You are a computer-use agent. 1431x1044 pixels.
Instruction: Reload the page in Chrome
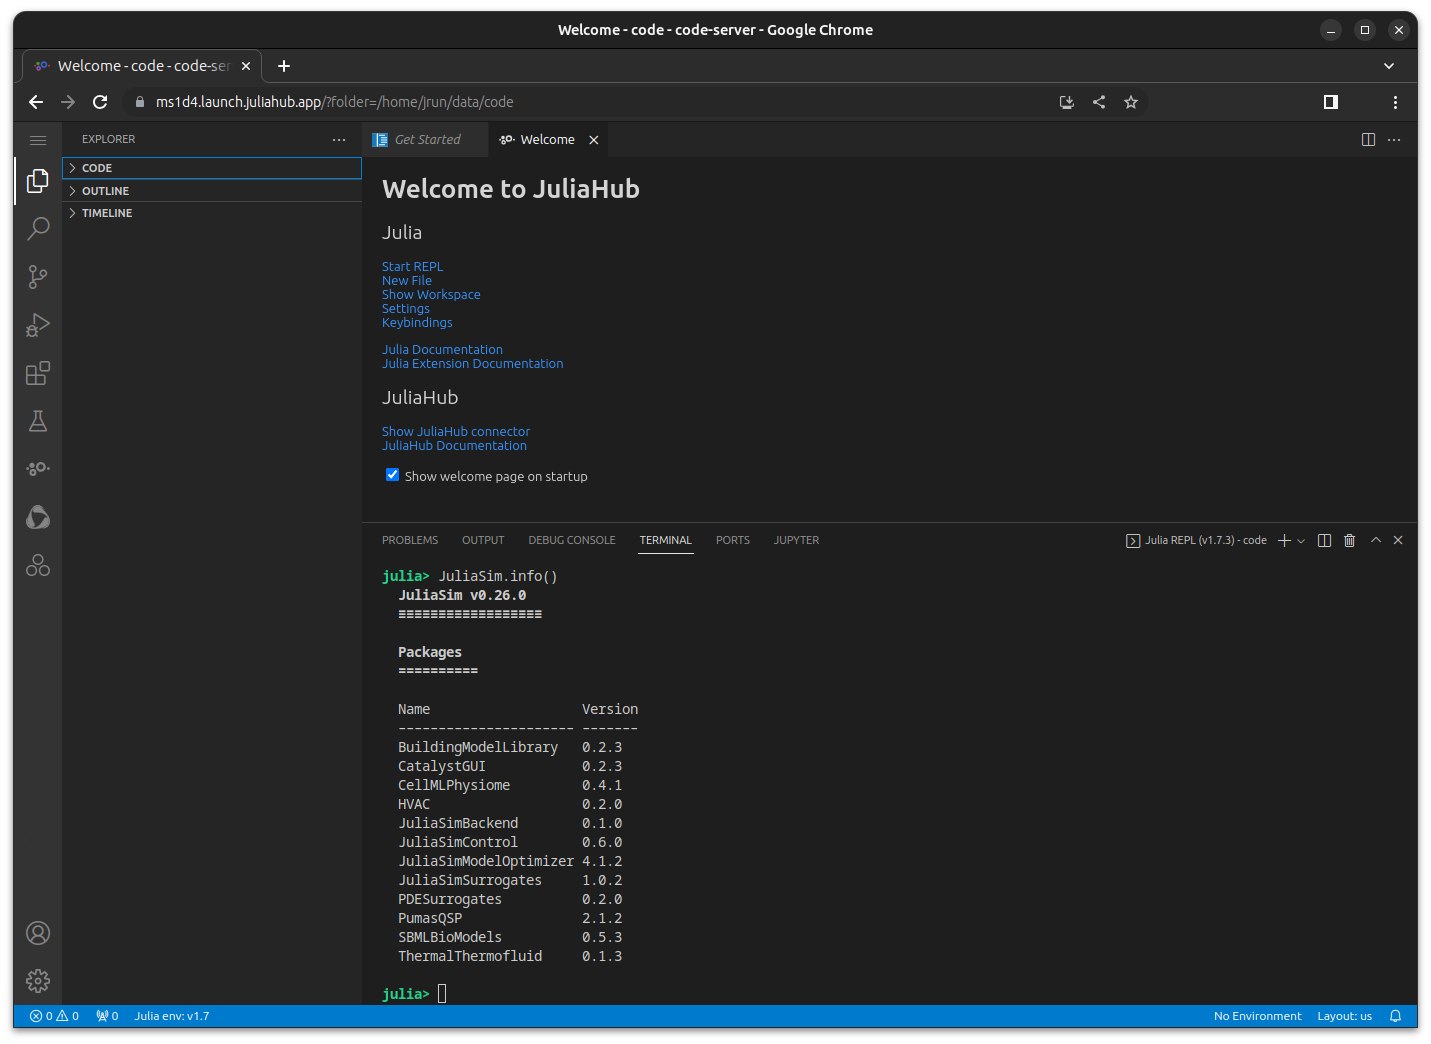[x=100, y=102]
